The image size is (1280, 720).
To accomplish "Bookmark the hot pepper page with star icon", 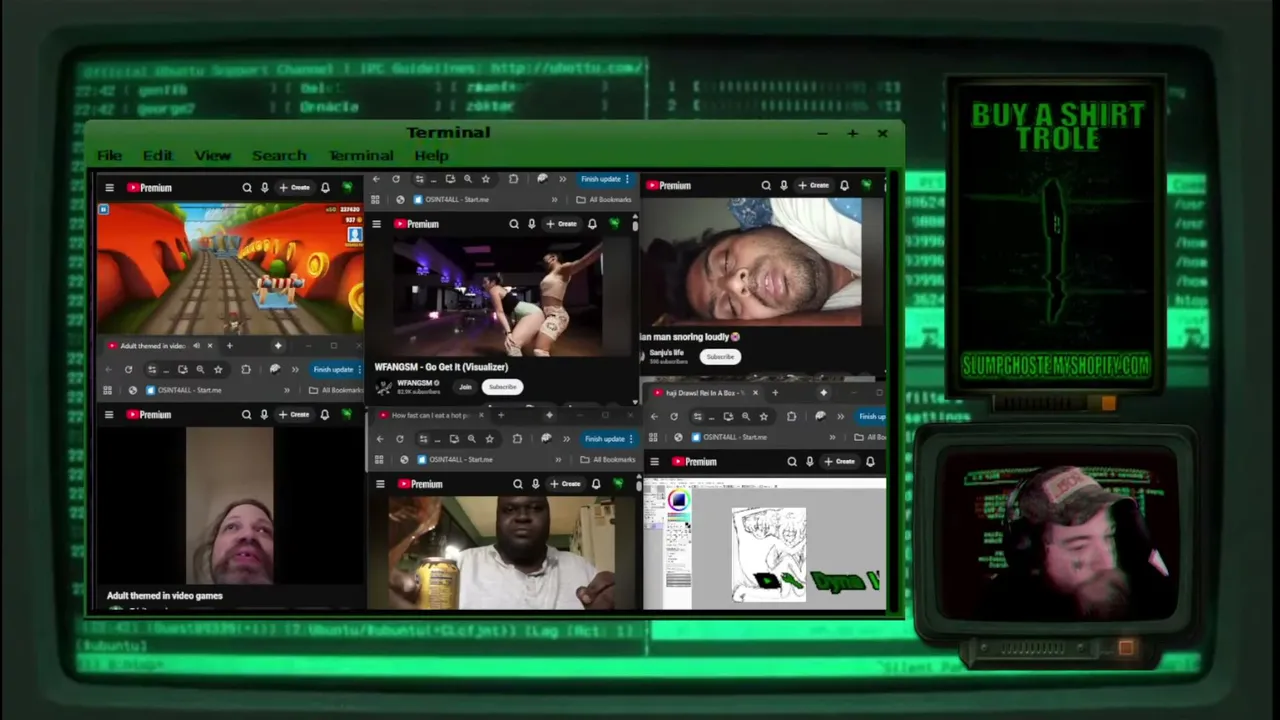I will pyautogui.click(x=489, y=439).
